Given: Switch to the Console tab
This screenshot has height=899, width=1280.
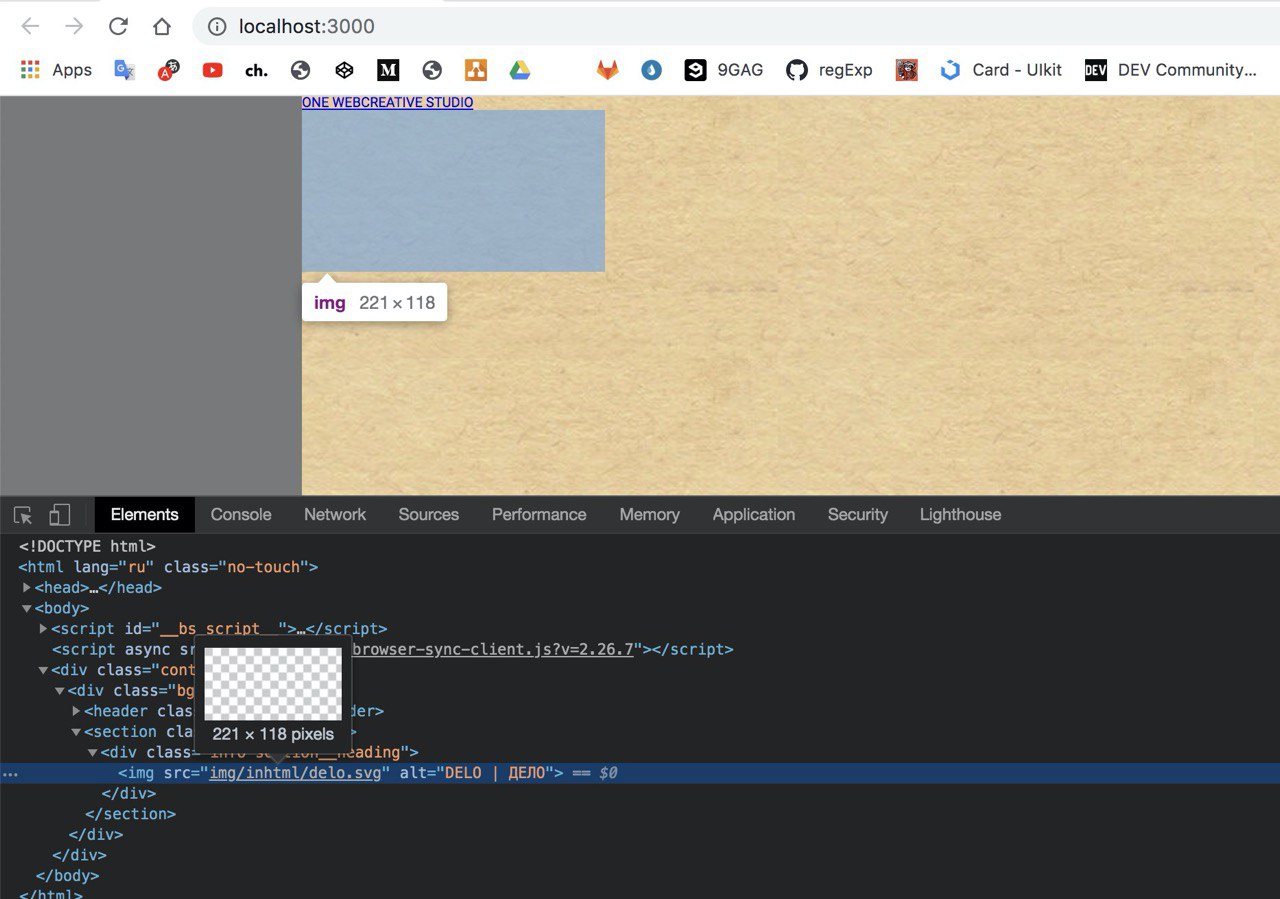Looking at the screenshot, I should pos(241,515).
